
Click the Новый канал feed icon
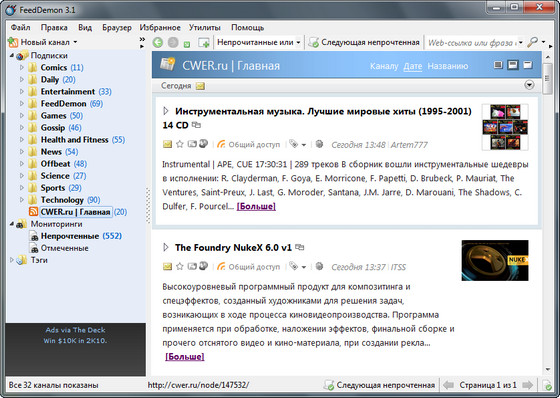point(13,42)
